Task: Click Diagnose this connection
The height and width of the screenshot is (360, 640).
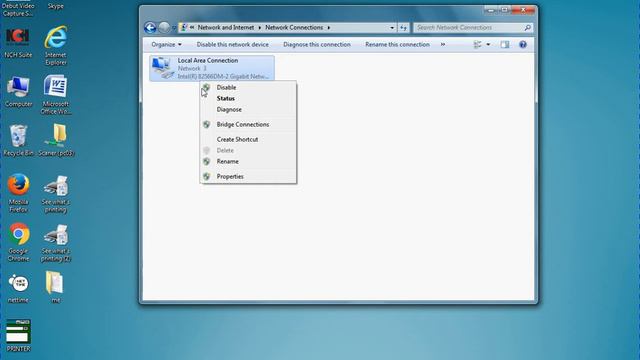Action: 317,44
